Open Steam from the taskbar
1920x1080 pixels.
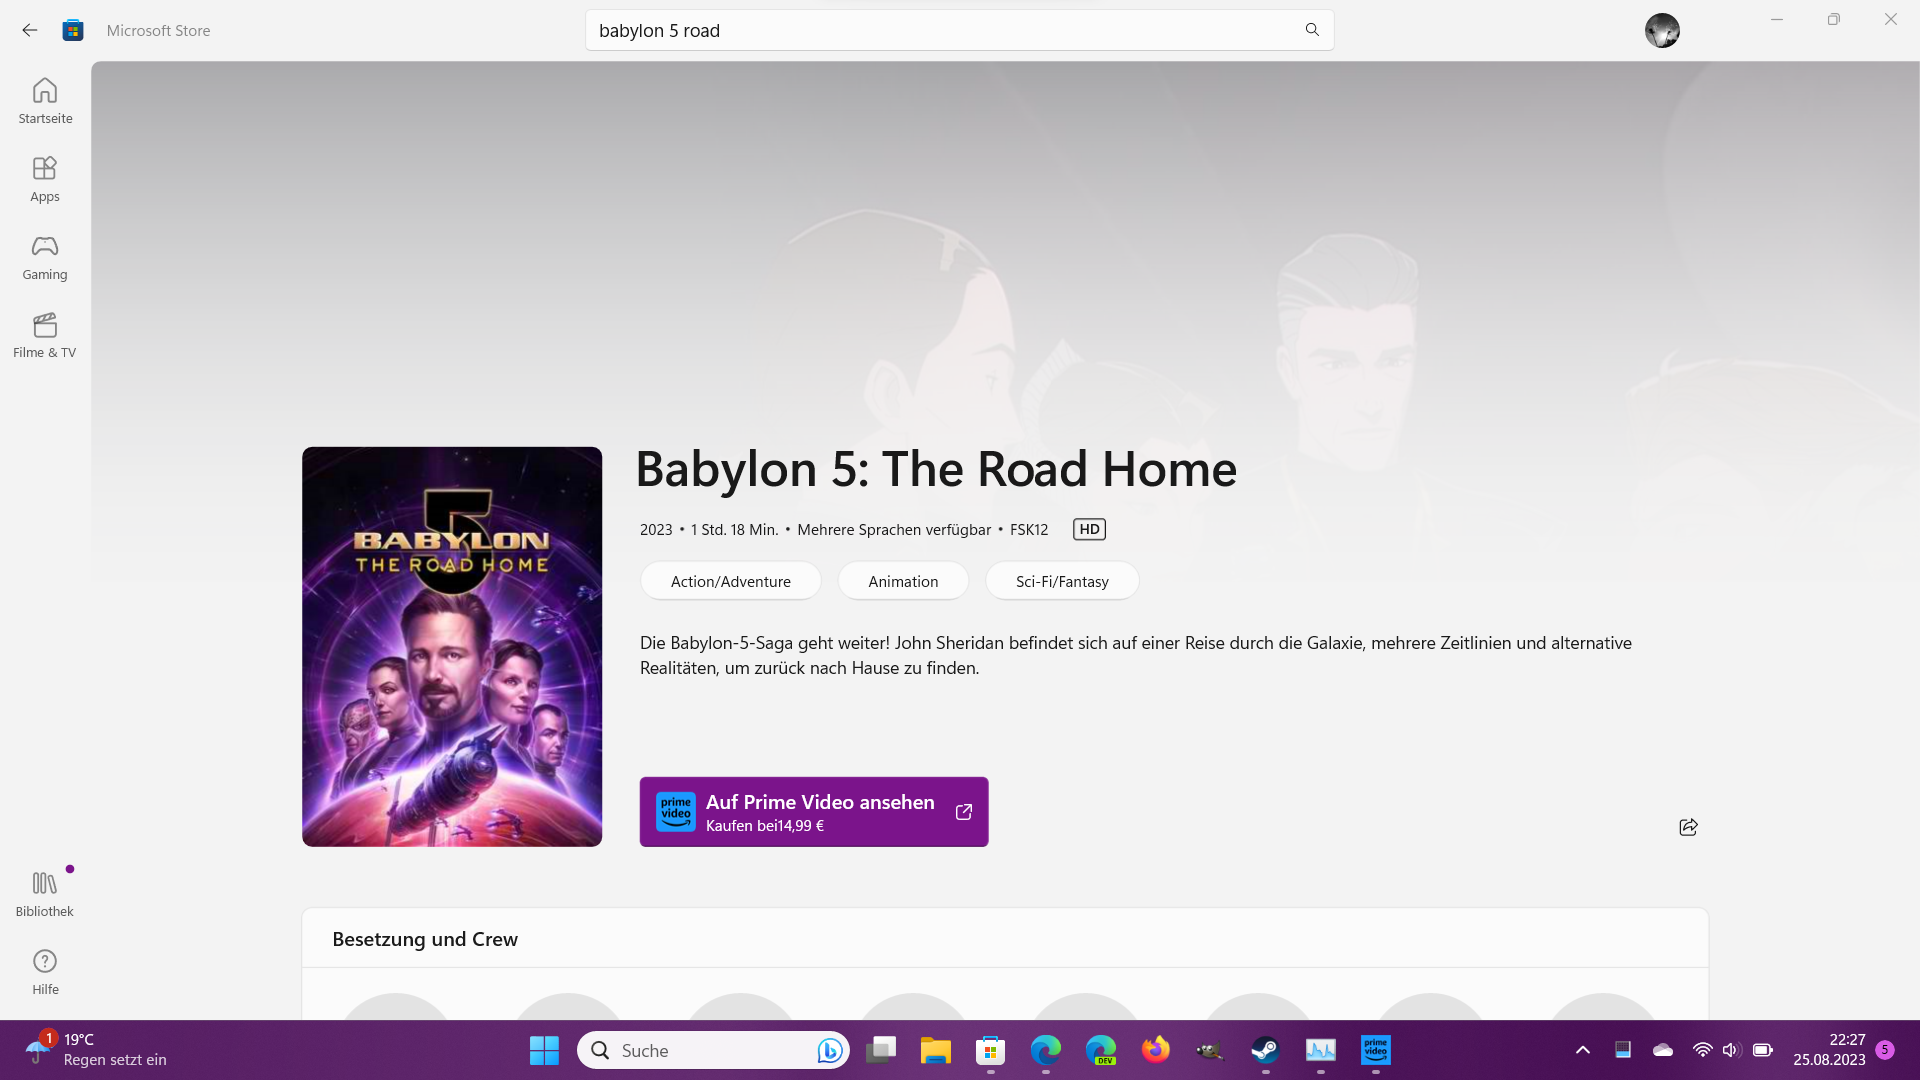pos(1265,1050)
